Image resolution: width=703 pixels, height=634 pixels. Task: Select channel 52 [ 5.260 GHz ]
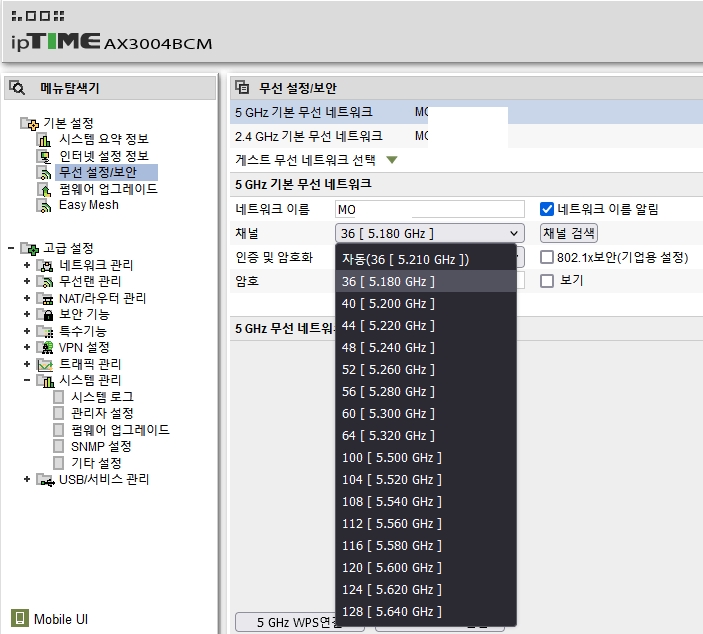tap(426, 369)
